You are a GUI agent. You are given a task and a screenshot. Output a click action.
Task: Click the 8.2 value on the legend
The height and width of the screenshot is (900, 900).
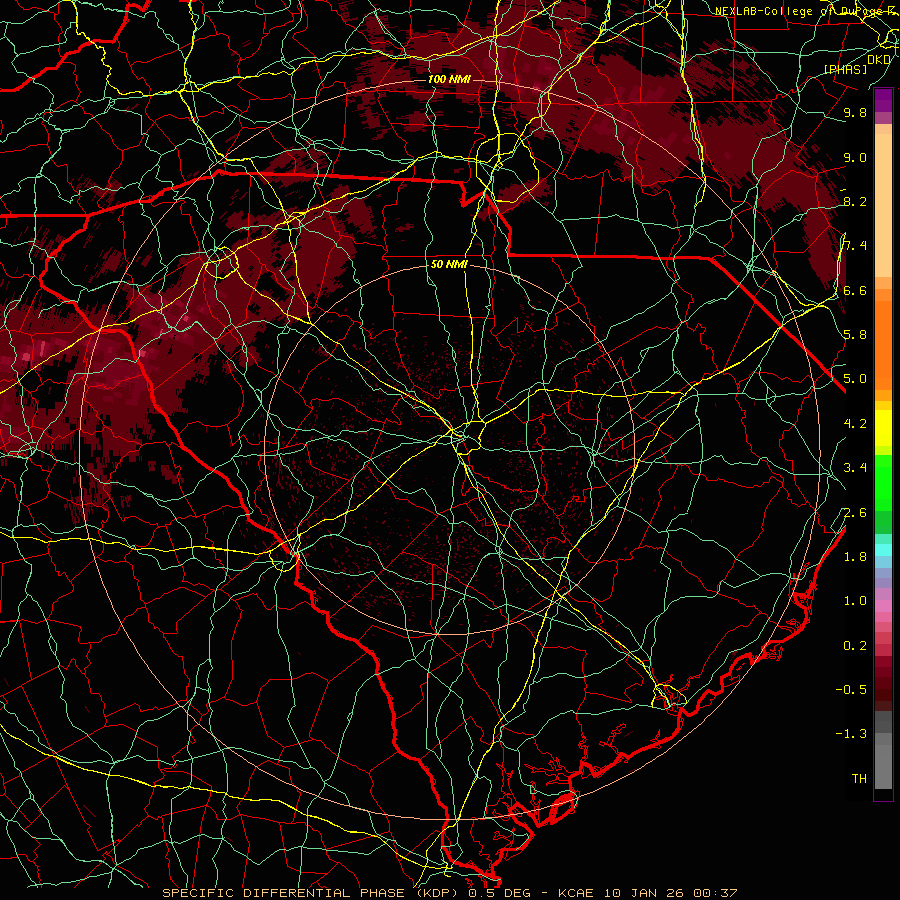[855, 202]
